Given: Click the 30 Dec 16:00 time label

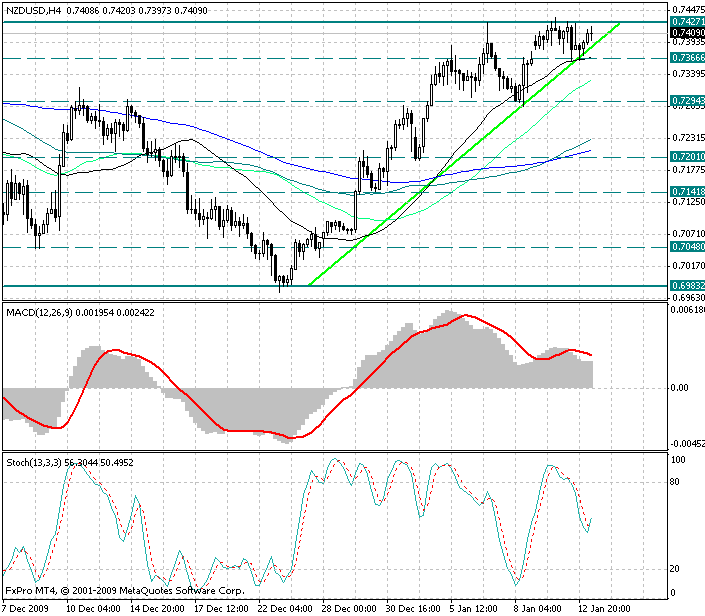Looking at the screenshot, I should tap(413, 609).
